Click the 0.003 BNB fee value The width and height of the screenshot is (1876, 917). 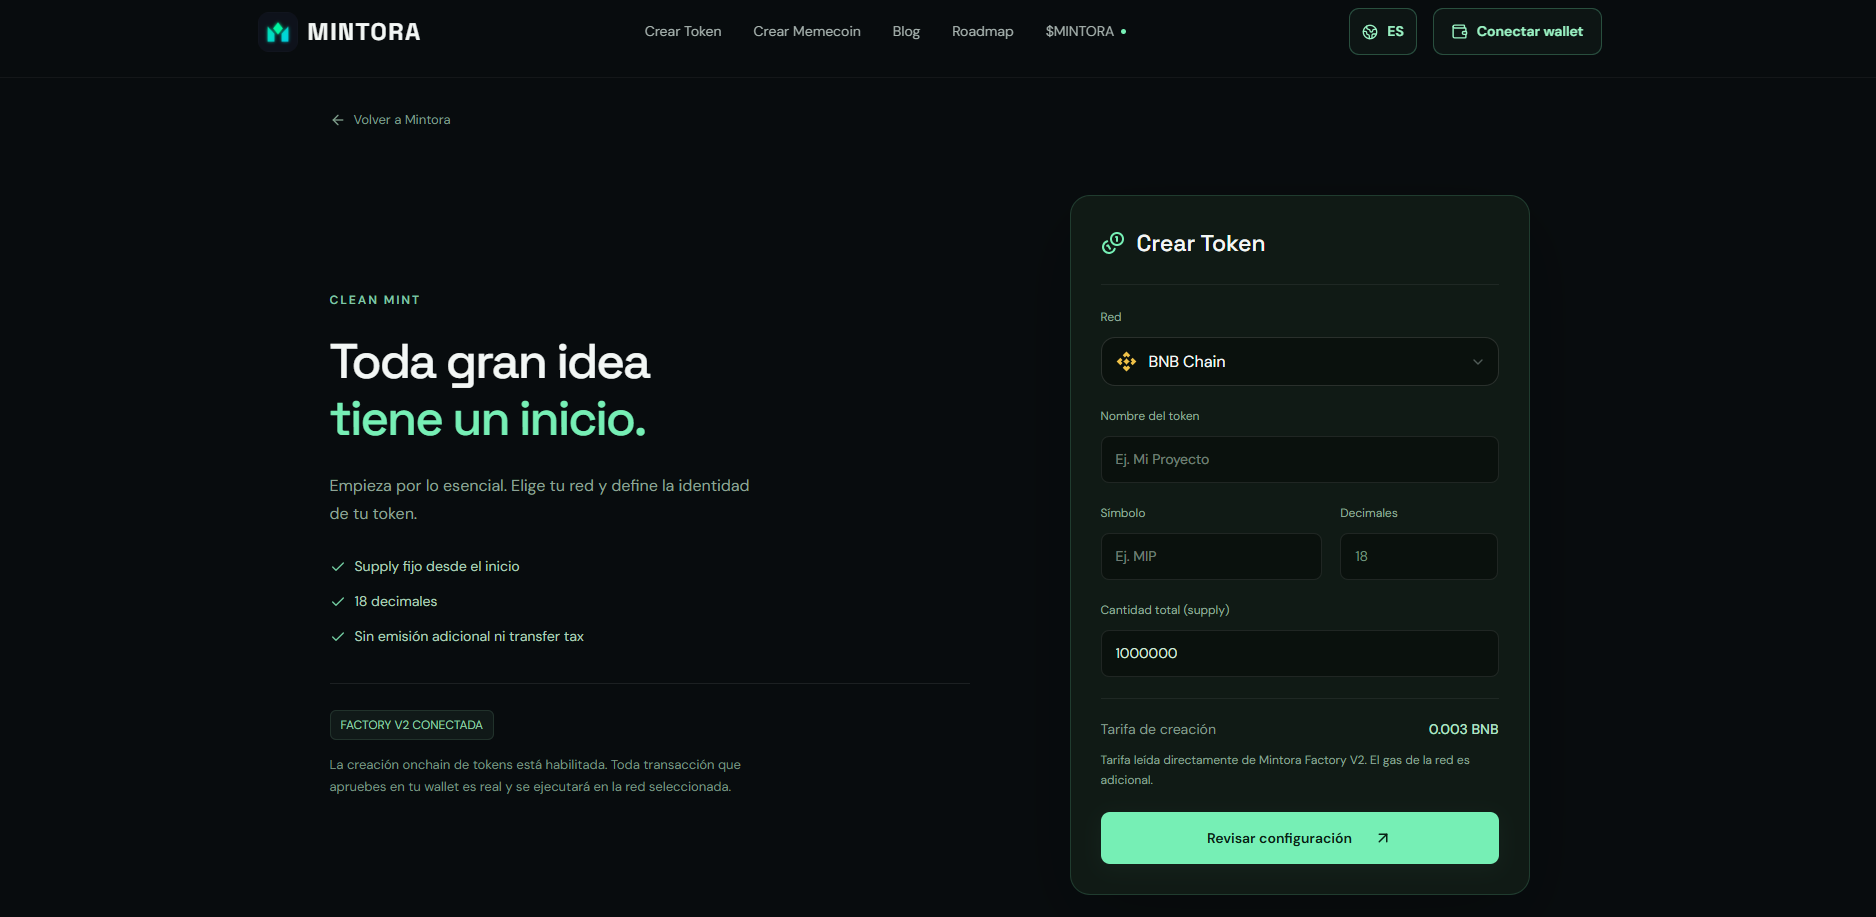tap(1463, 729)
